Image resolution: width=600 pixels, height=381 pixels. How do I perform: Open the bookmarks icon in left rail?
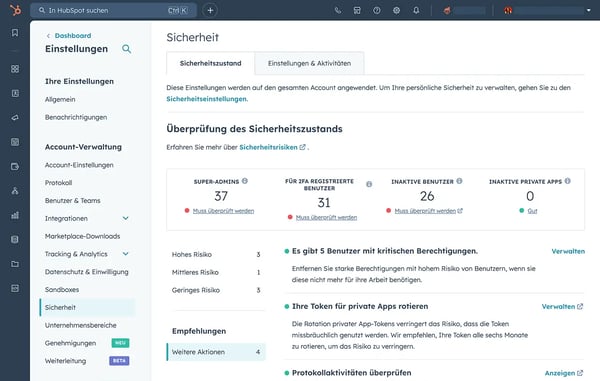coord(15,33)
